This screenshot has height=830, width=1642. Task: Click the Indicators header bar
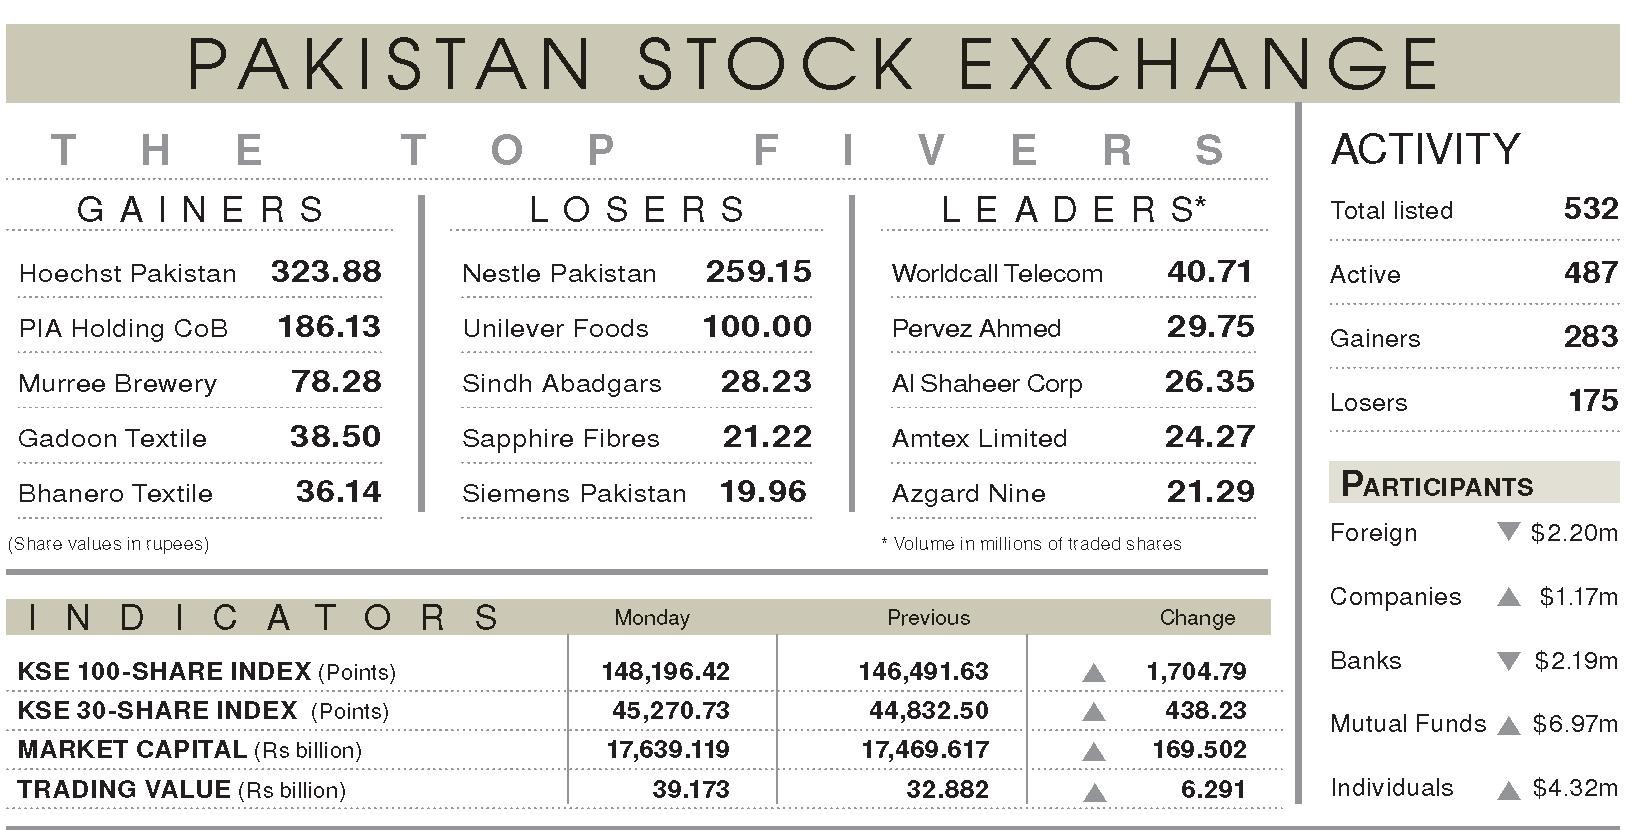pyautogui.click(x=638, y=617)
